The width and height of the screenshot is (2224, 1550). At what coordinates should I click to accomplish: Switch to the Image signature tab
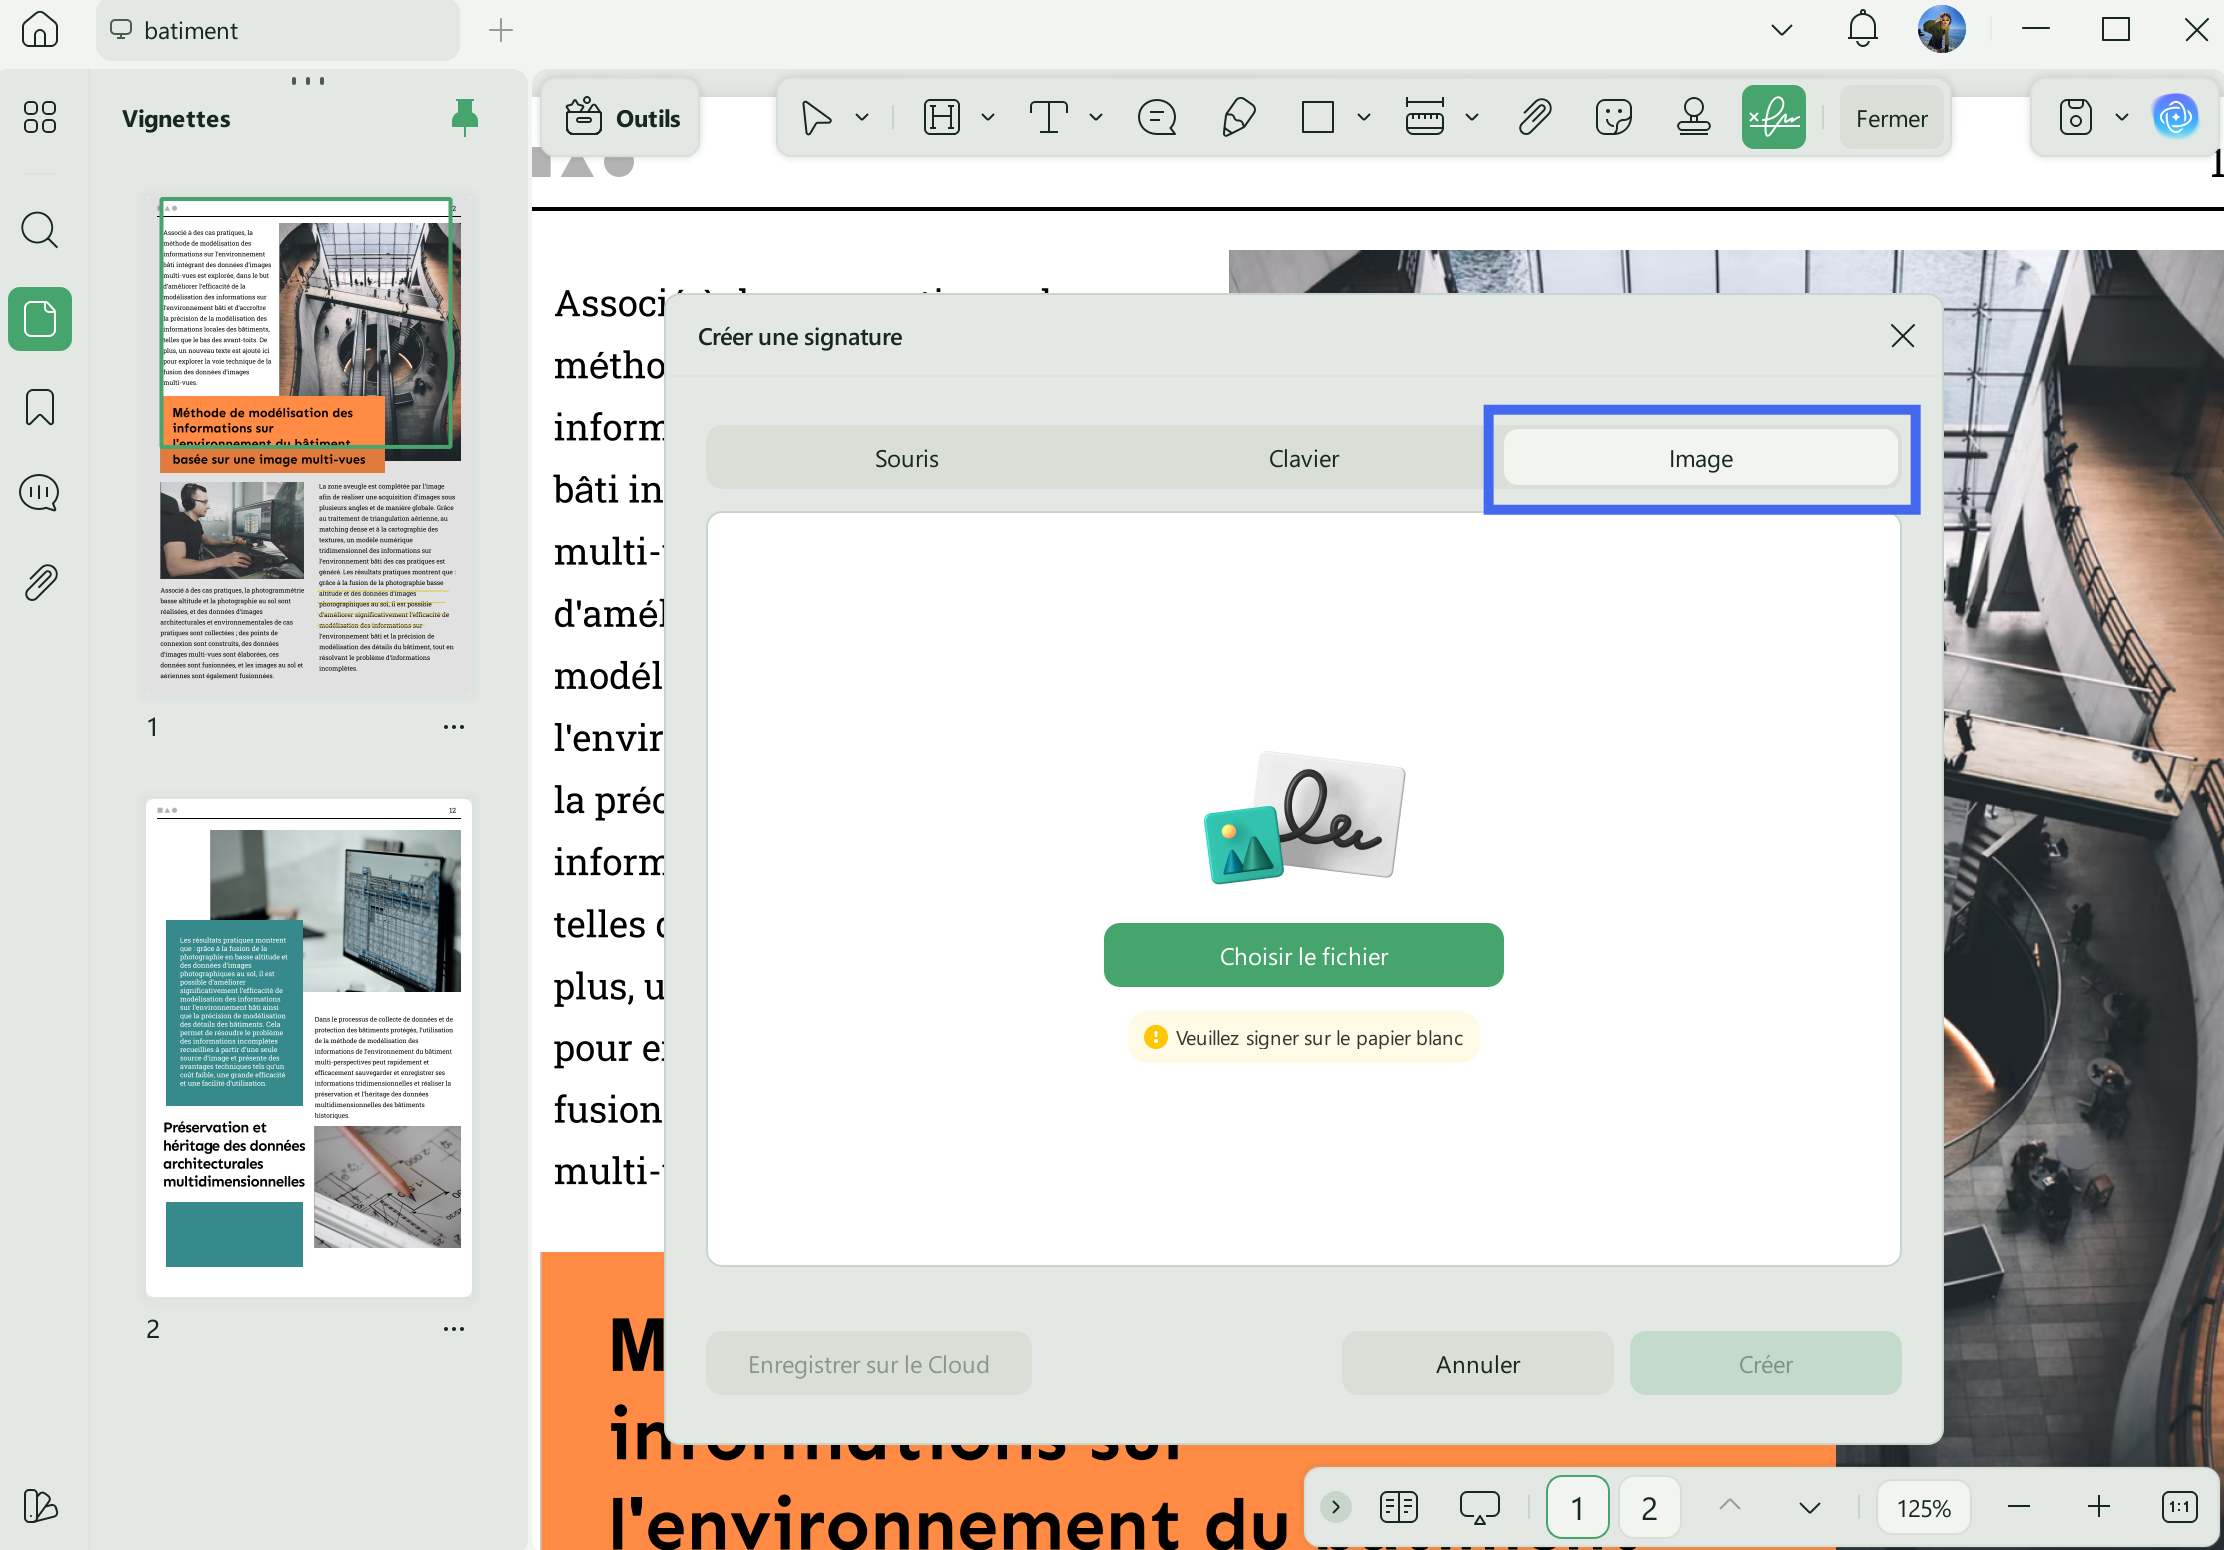[1700, 458]
